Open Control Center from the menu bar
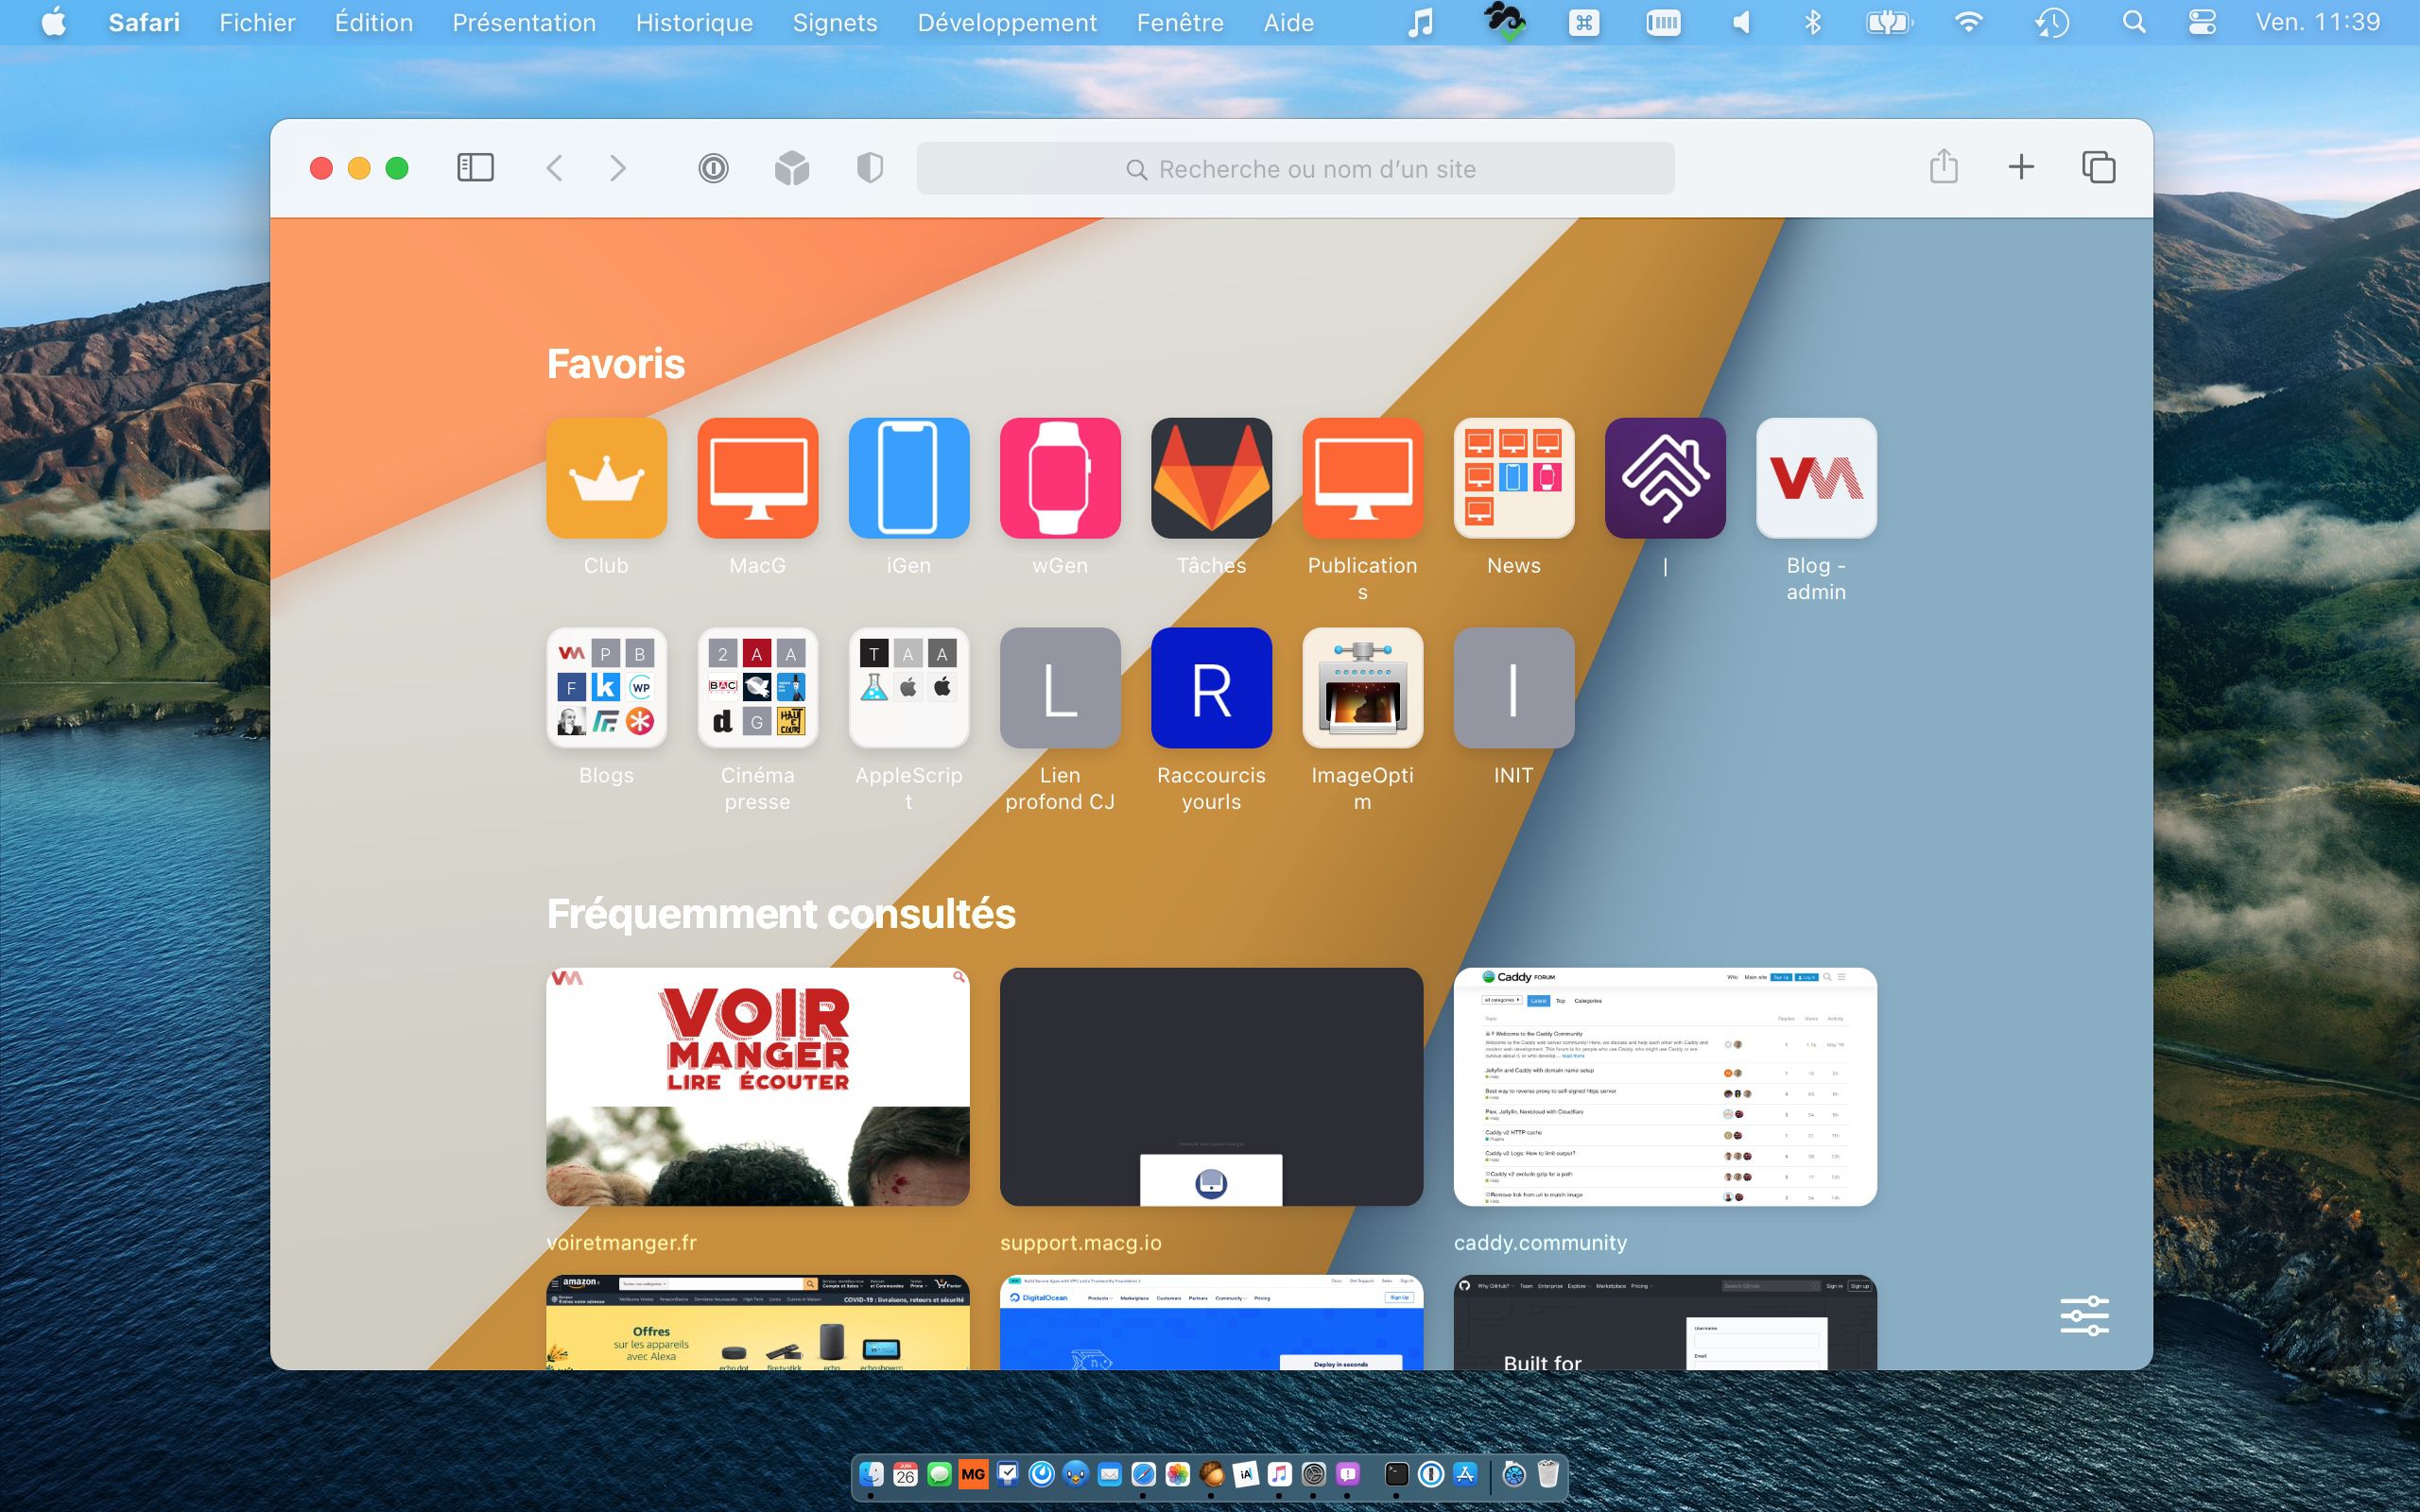 click(2204, 21)
